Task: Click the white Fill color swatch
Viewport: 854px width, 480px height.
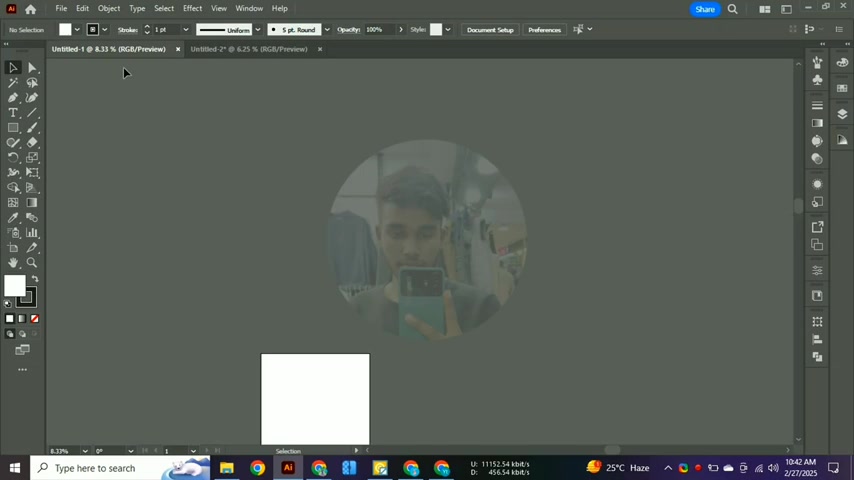Action: pyautogui.click(x=15, y=285)
